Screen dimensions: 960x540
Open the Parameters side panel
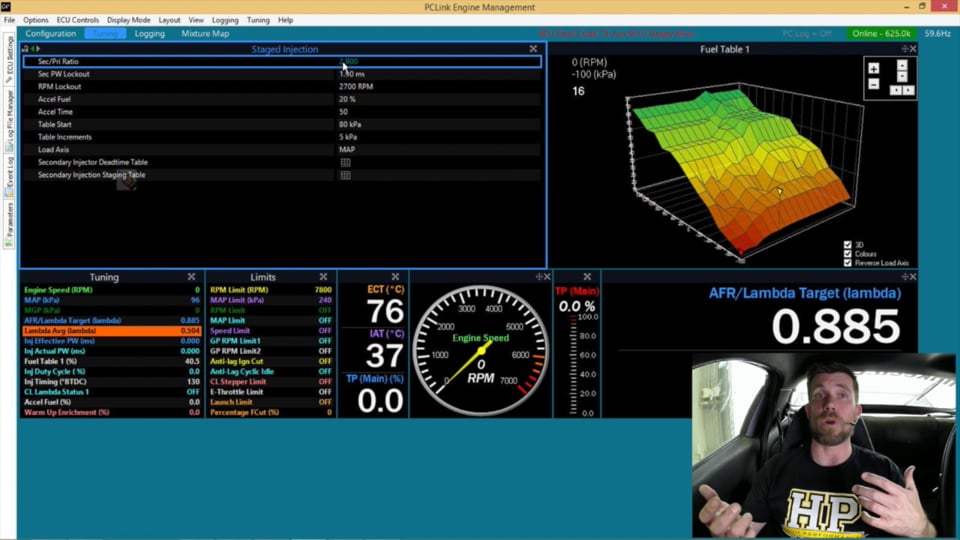9,225
